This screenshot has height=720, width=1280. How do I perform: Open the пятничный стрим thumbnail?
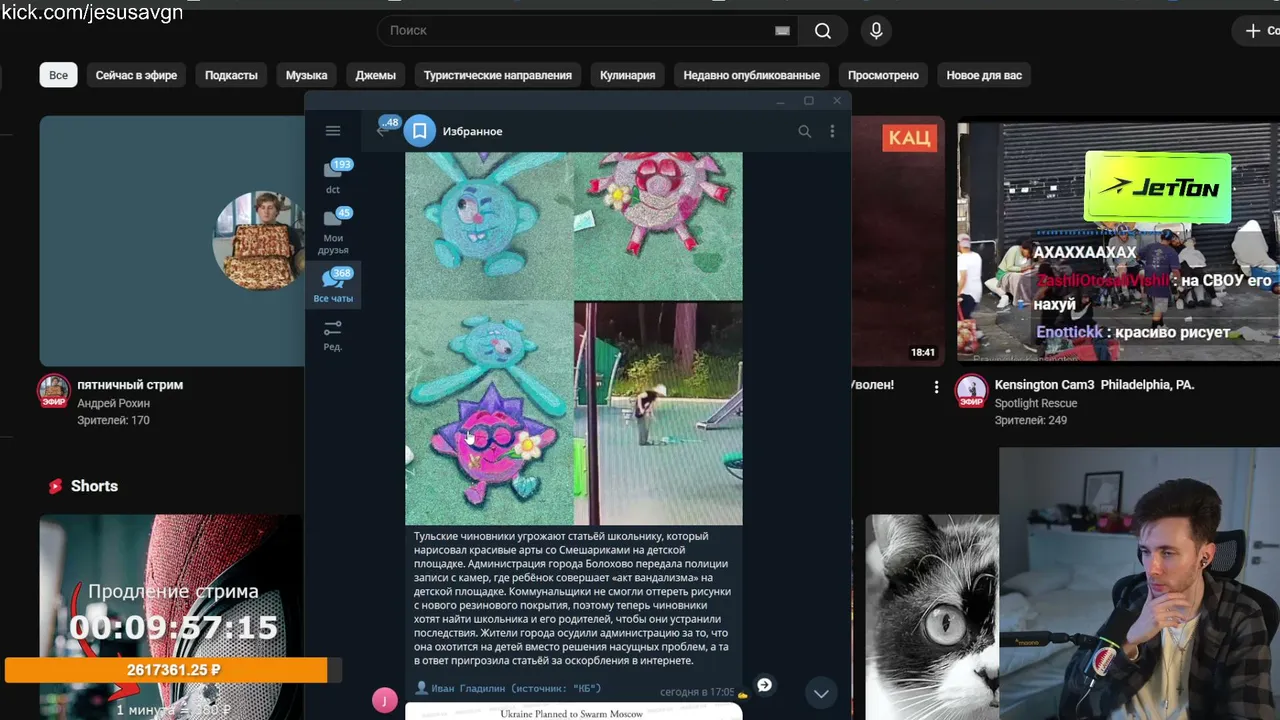172,241
